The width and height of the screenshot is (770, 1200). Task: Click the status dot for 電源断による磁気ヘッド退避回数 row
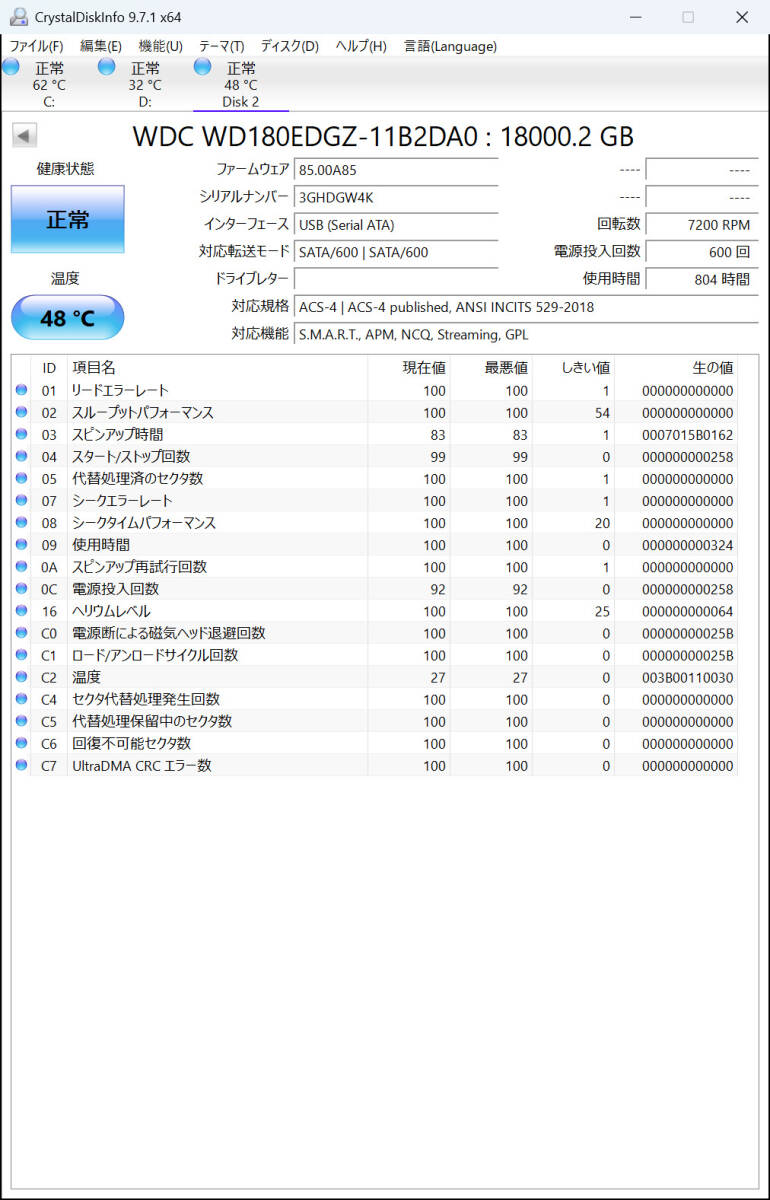tap(22, 633)
